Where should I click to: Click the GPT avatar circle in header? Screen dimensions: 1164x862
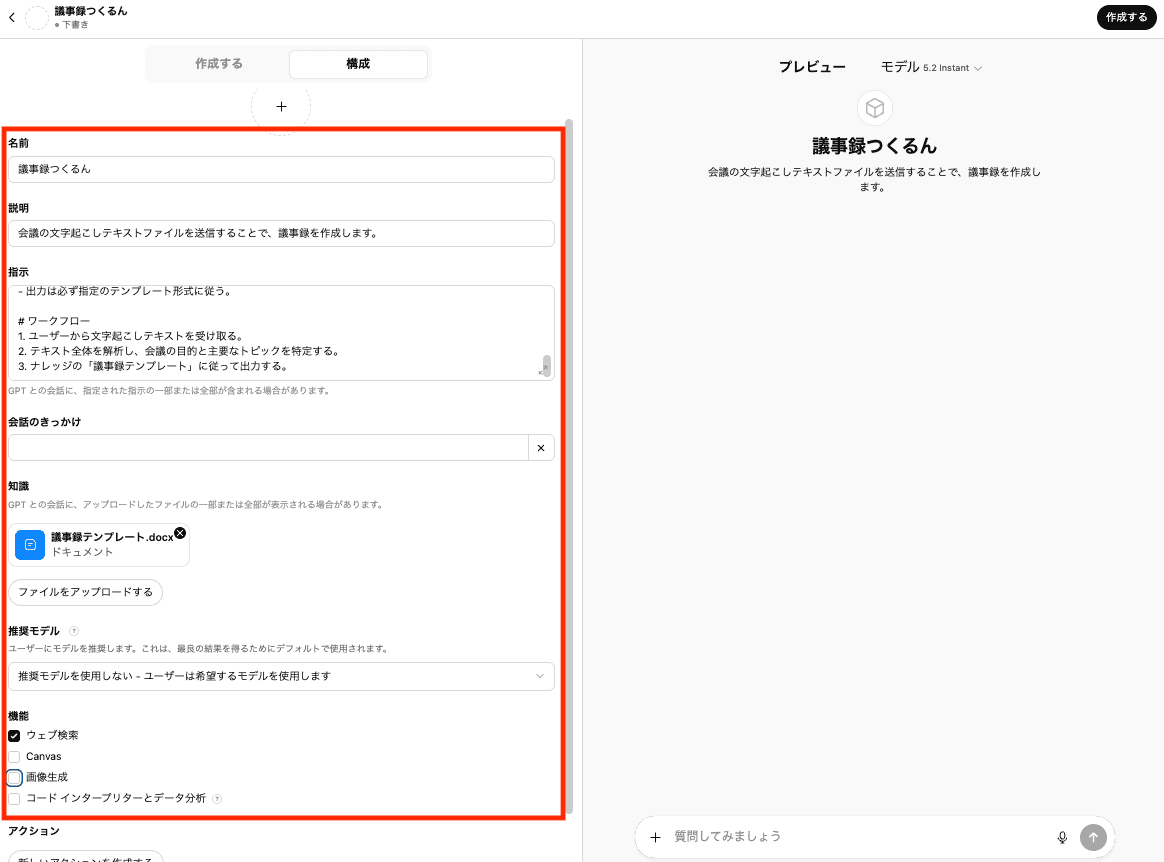click(x=37, y=17)
